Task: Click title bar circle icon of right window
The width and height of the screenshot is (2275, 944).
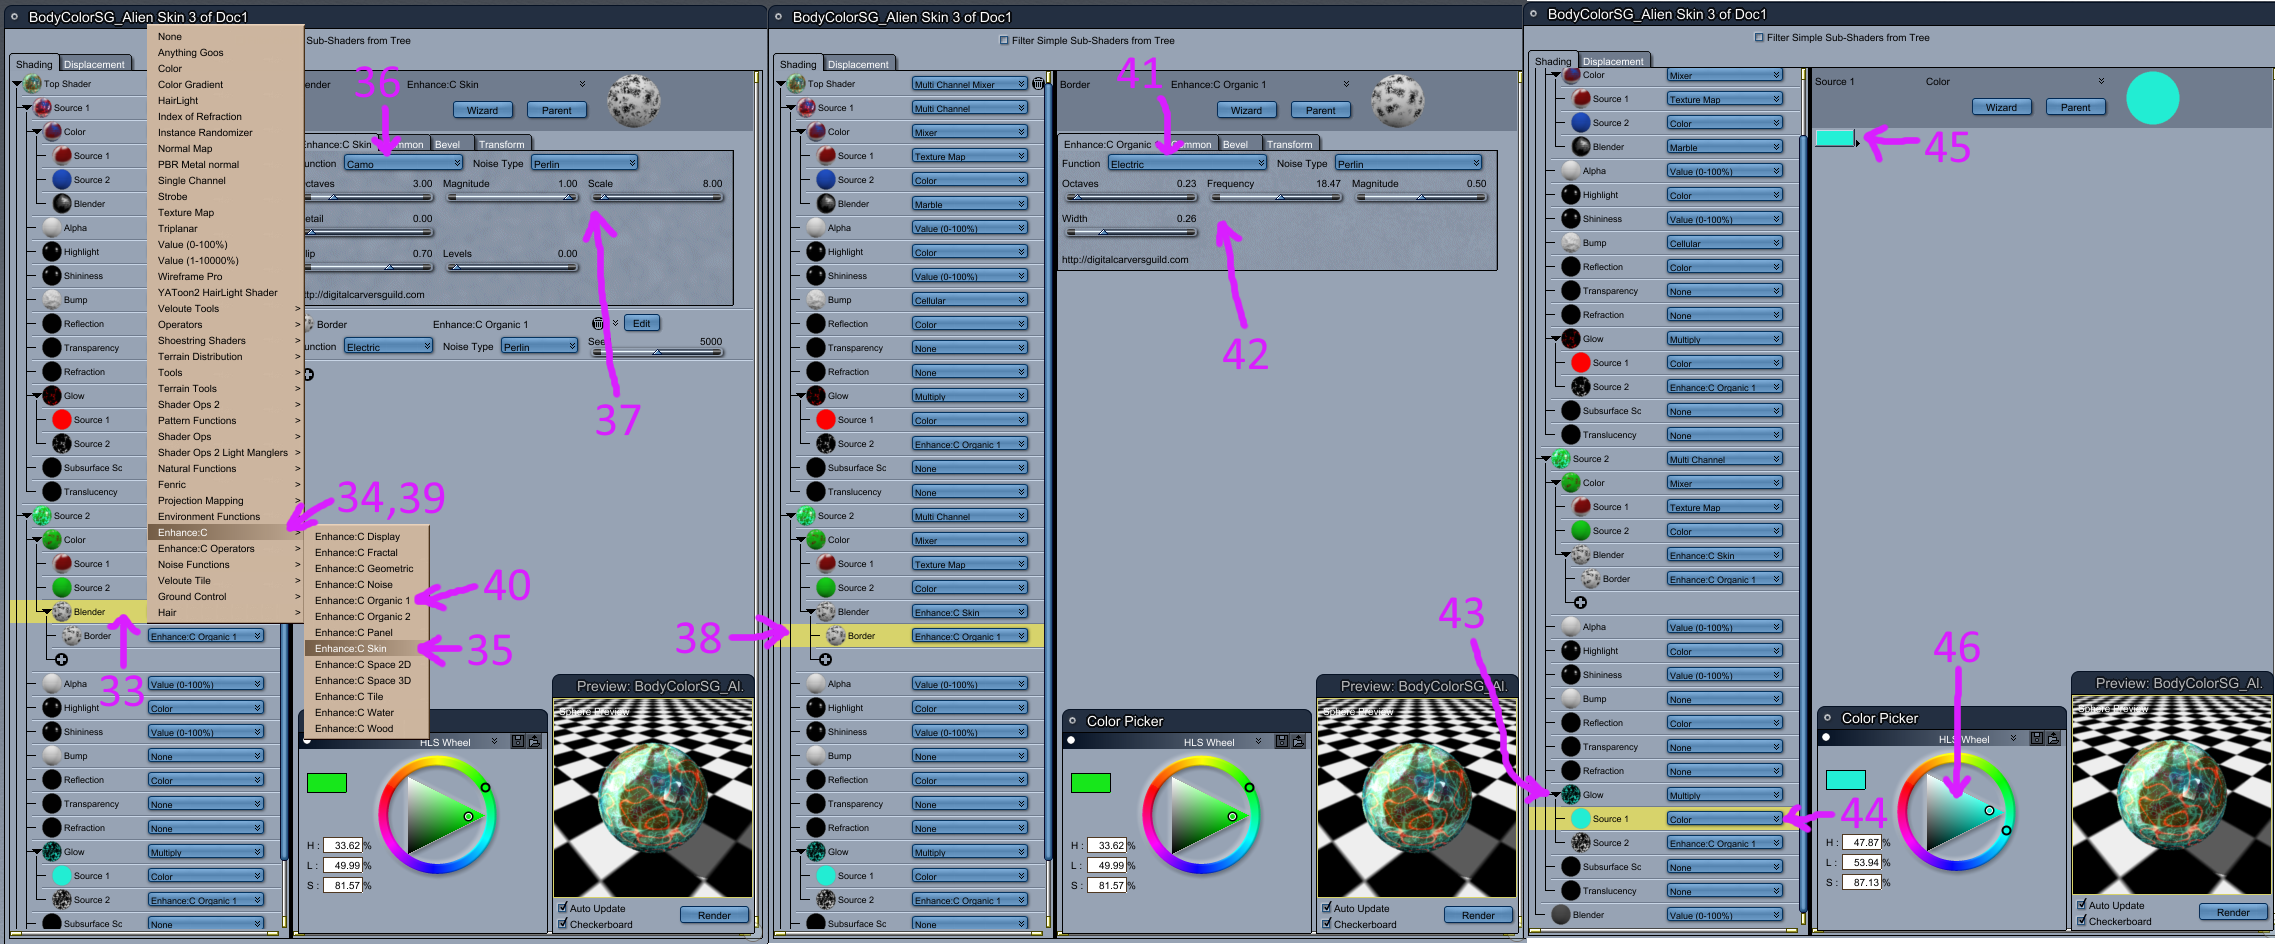Action: pyautogui.click(x=1533, y=13)
